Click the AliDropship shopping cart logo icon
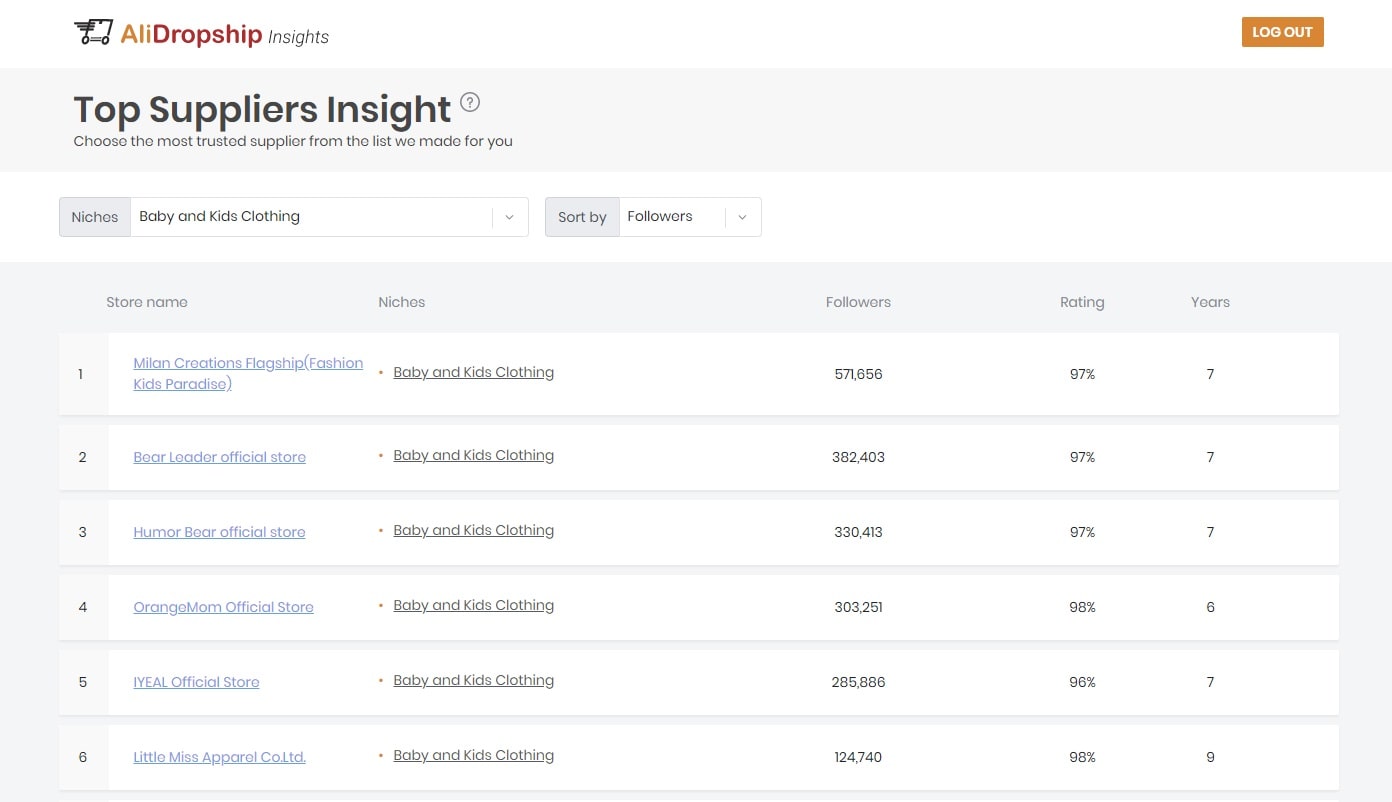This screenshot has height=802, width=1392. pos(93,32)
